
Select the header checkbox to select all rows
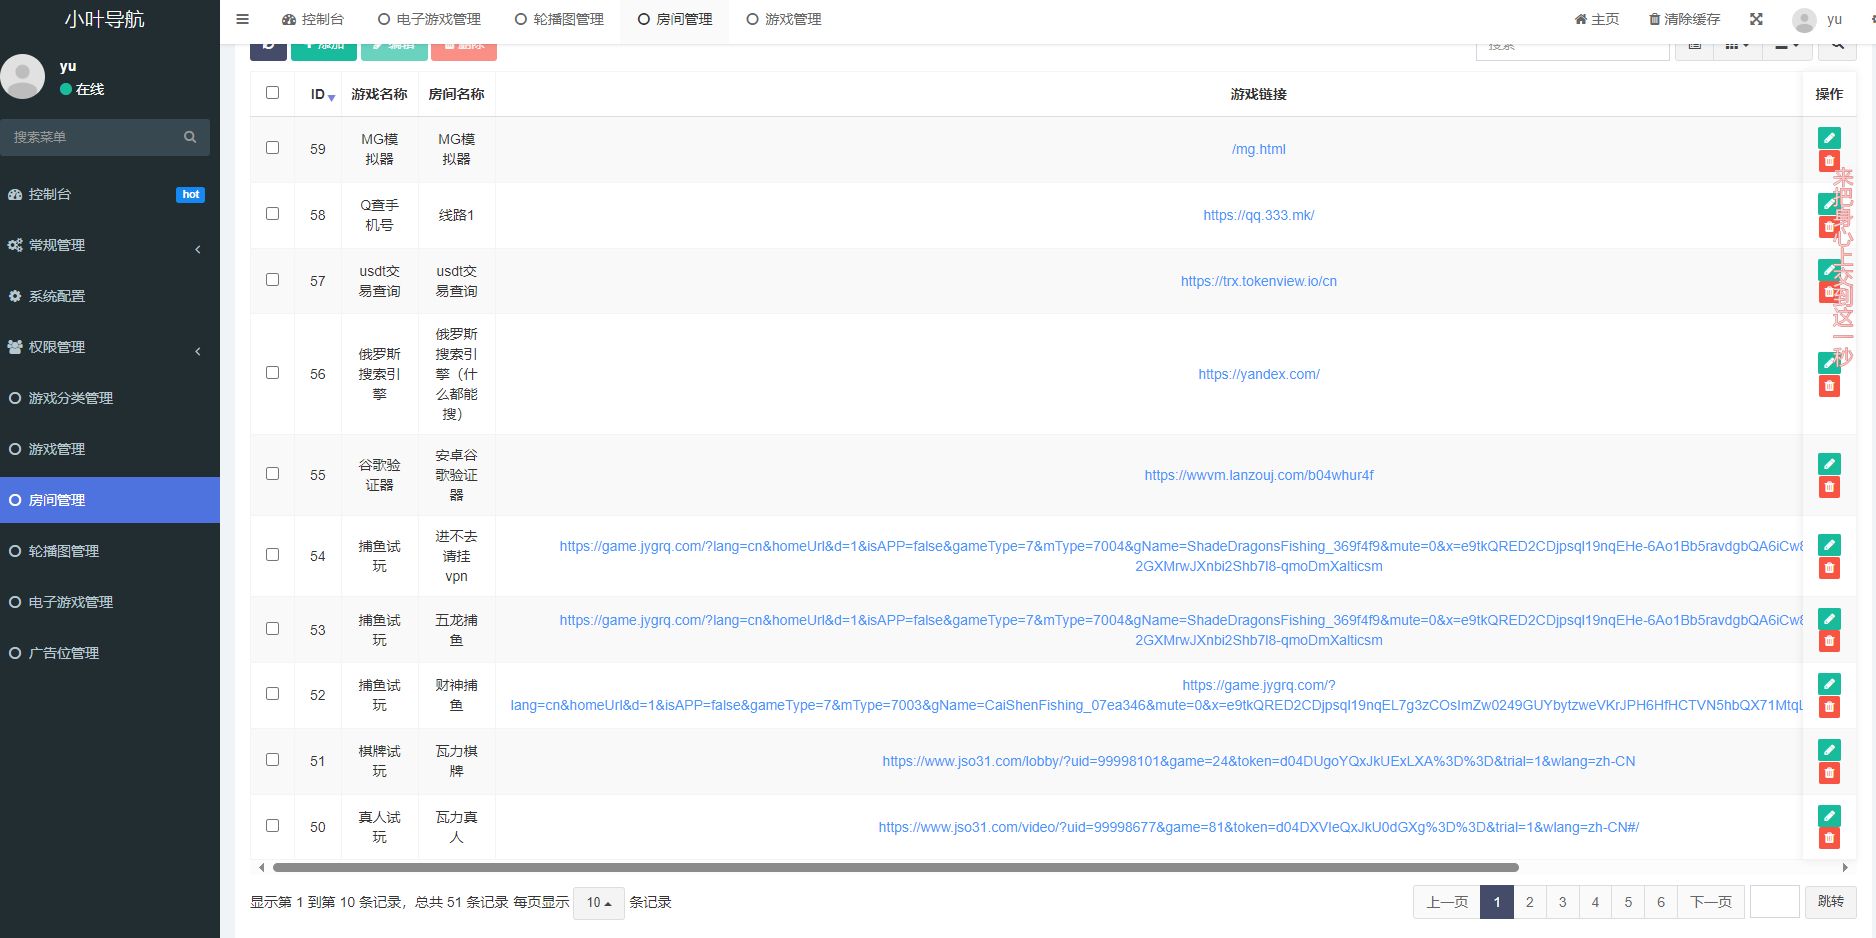(271, 91)
